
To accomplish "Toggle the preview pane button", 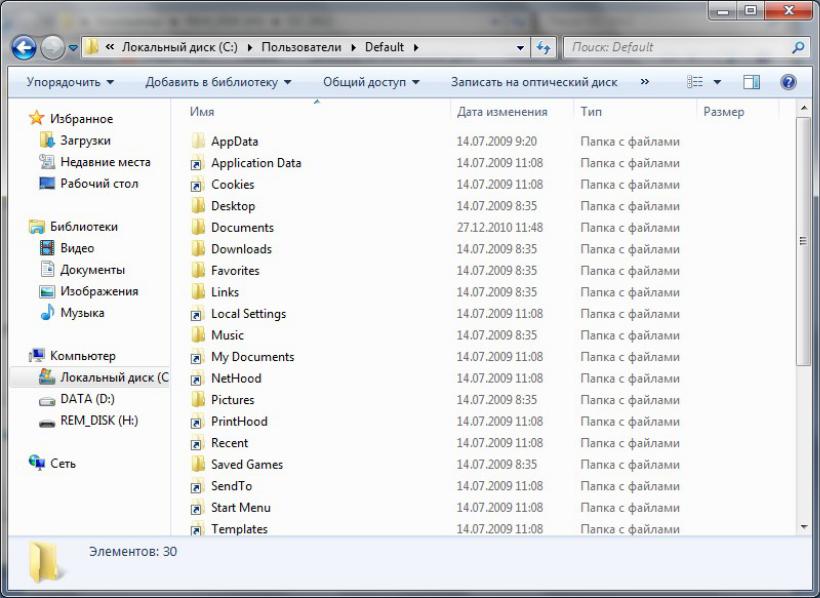I will point(751,82).
